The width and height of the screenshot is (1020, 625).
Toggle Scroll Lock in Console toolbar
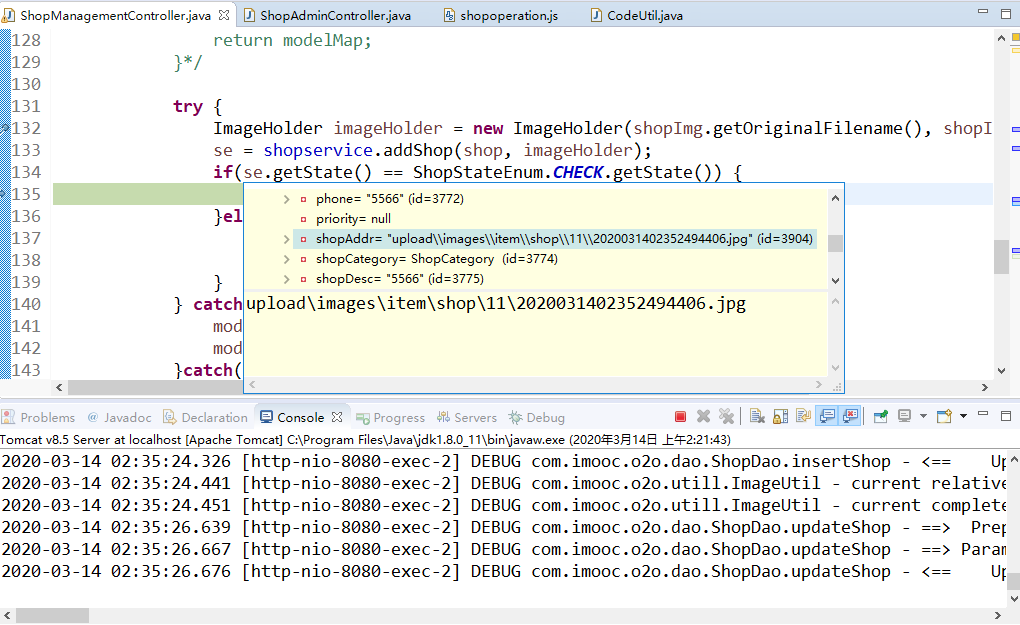coord(780,416)
